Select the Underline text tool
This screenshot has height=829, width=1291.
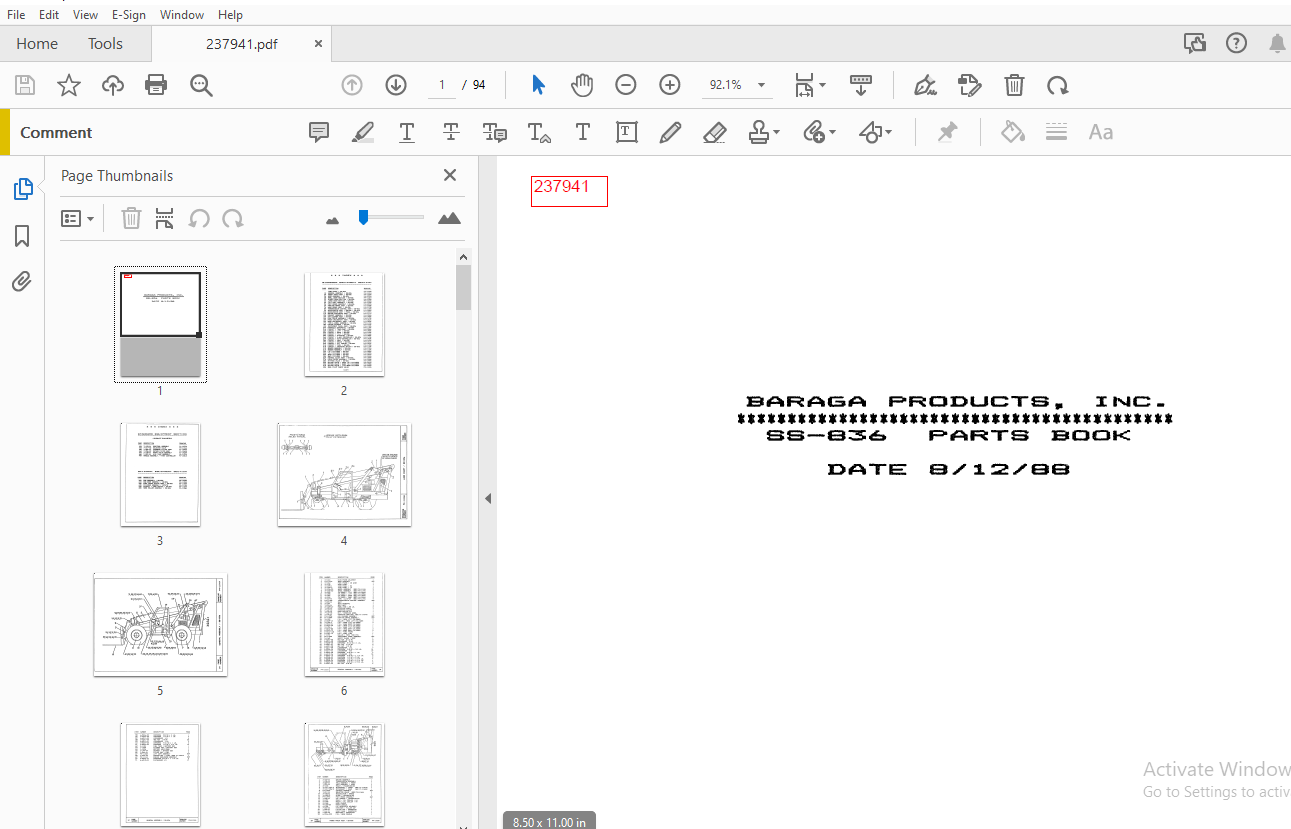pos(407,132)
